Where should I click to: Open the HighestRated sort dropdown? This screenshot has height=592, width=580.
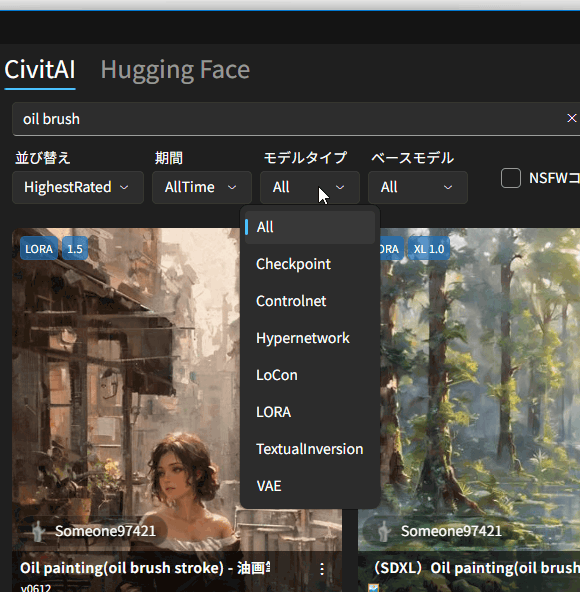tap(78, 187)
